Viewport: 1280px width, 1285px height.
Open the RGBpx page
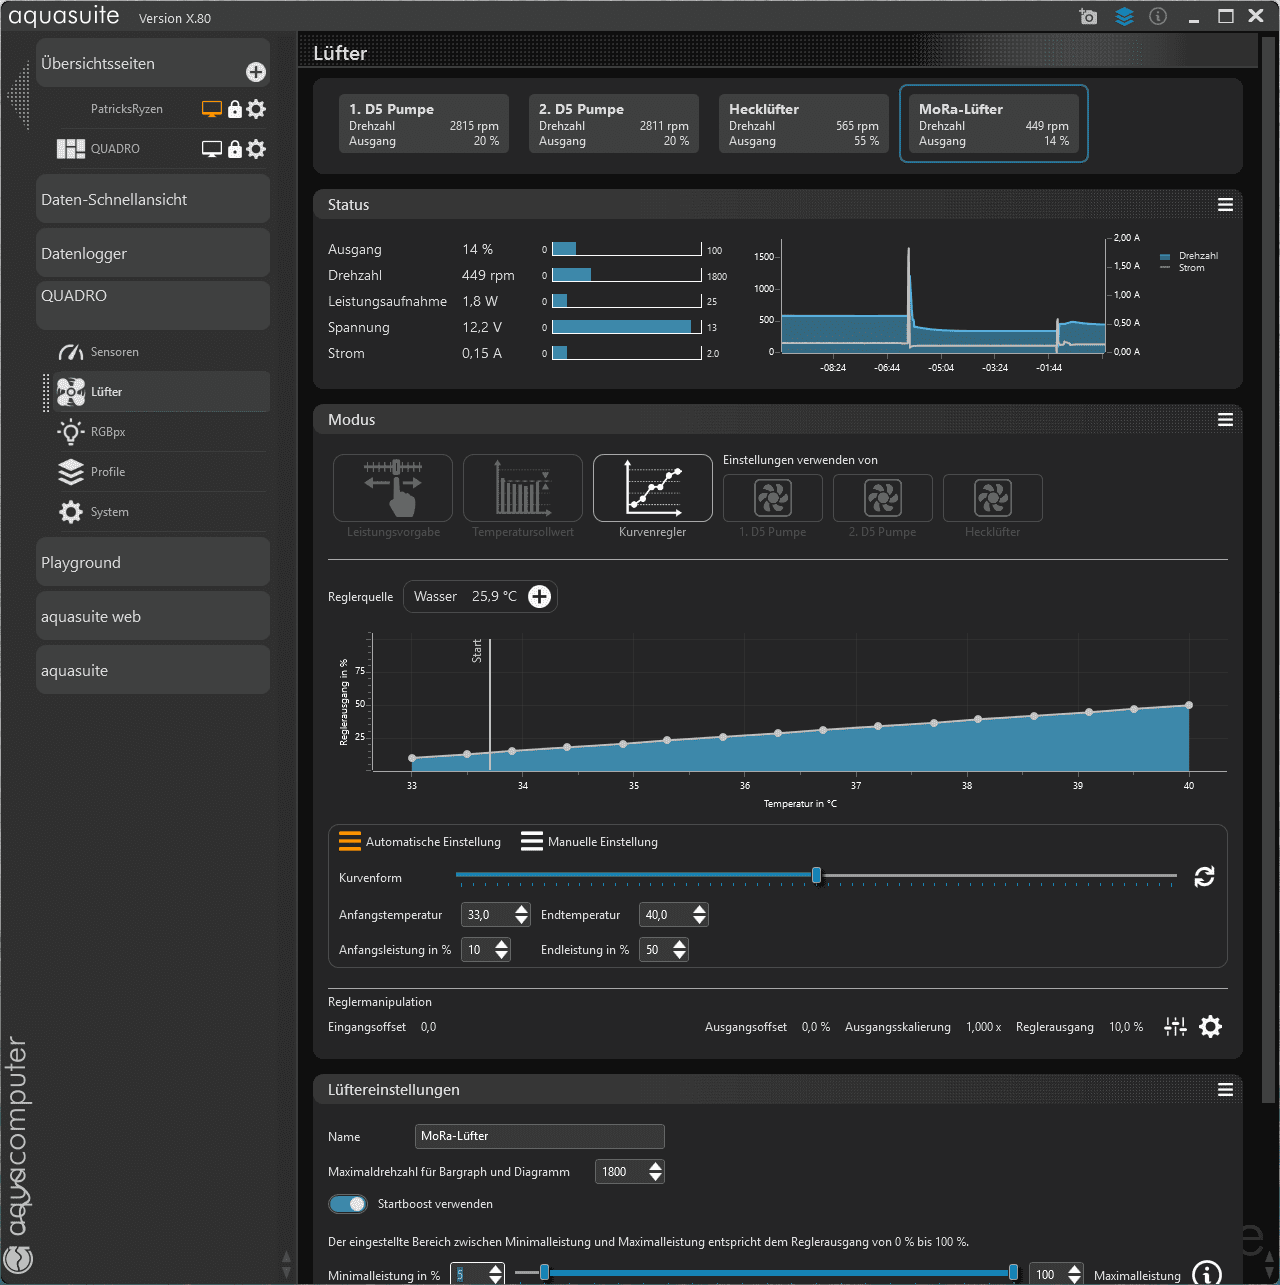tap(162, 432)
